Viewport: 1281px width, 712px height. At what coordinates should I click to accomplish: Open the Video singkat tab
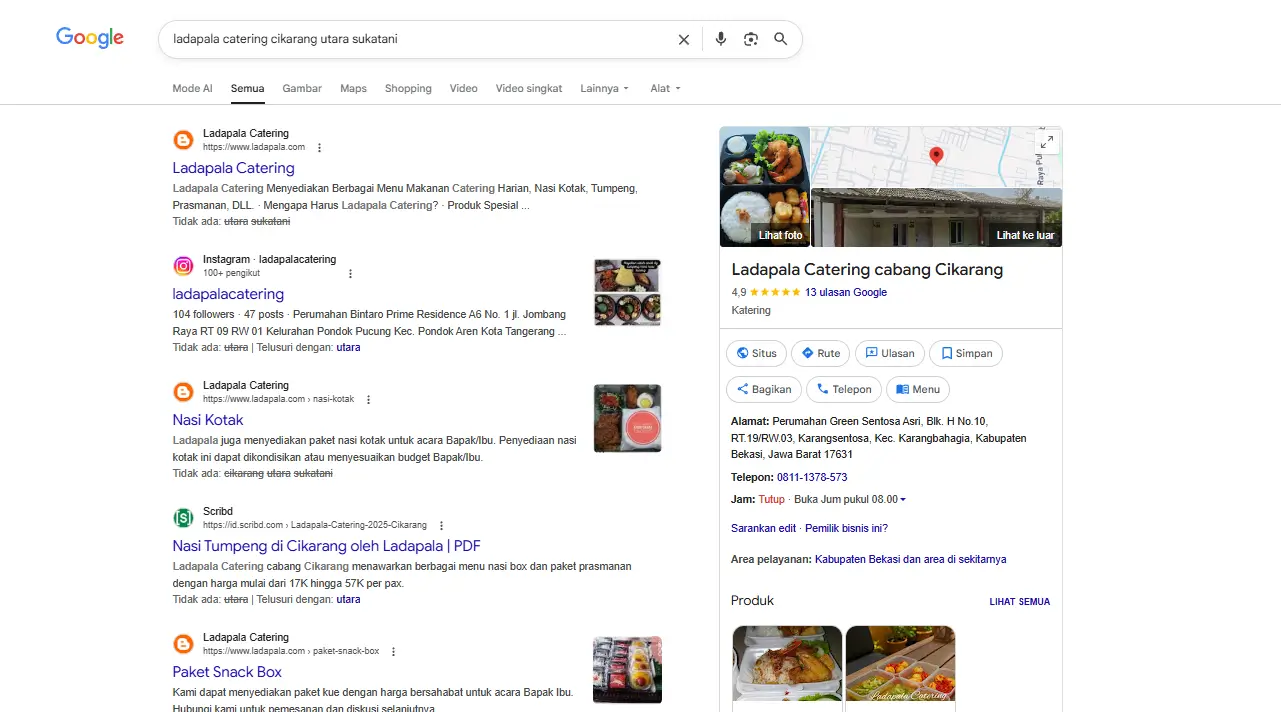529,88
